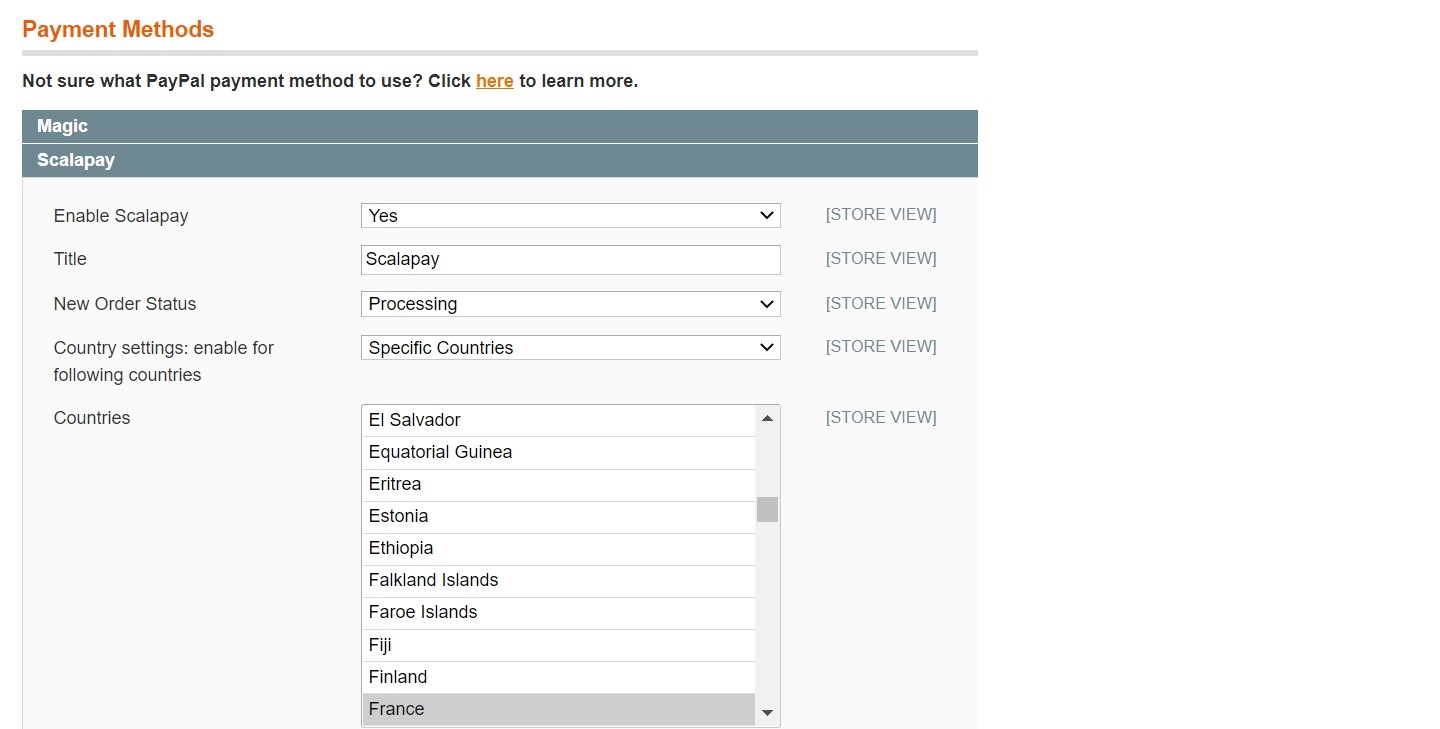This screenshot has height=729, width=1440.
Task: Select Ethiopia in Countries list
Action: pos(559,548)
